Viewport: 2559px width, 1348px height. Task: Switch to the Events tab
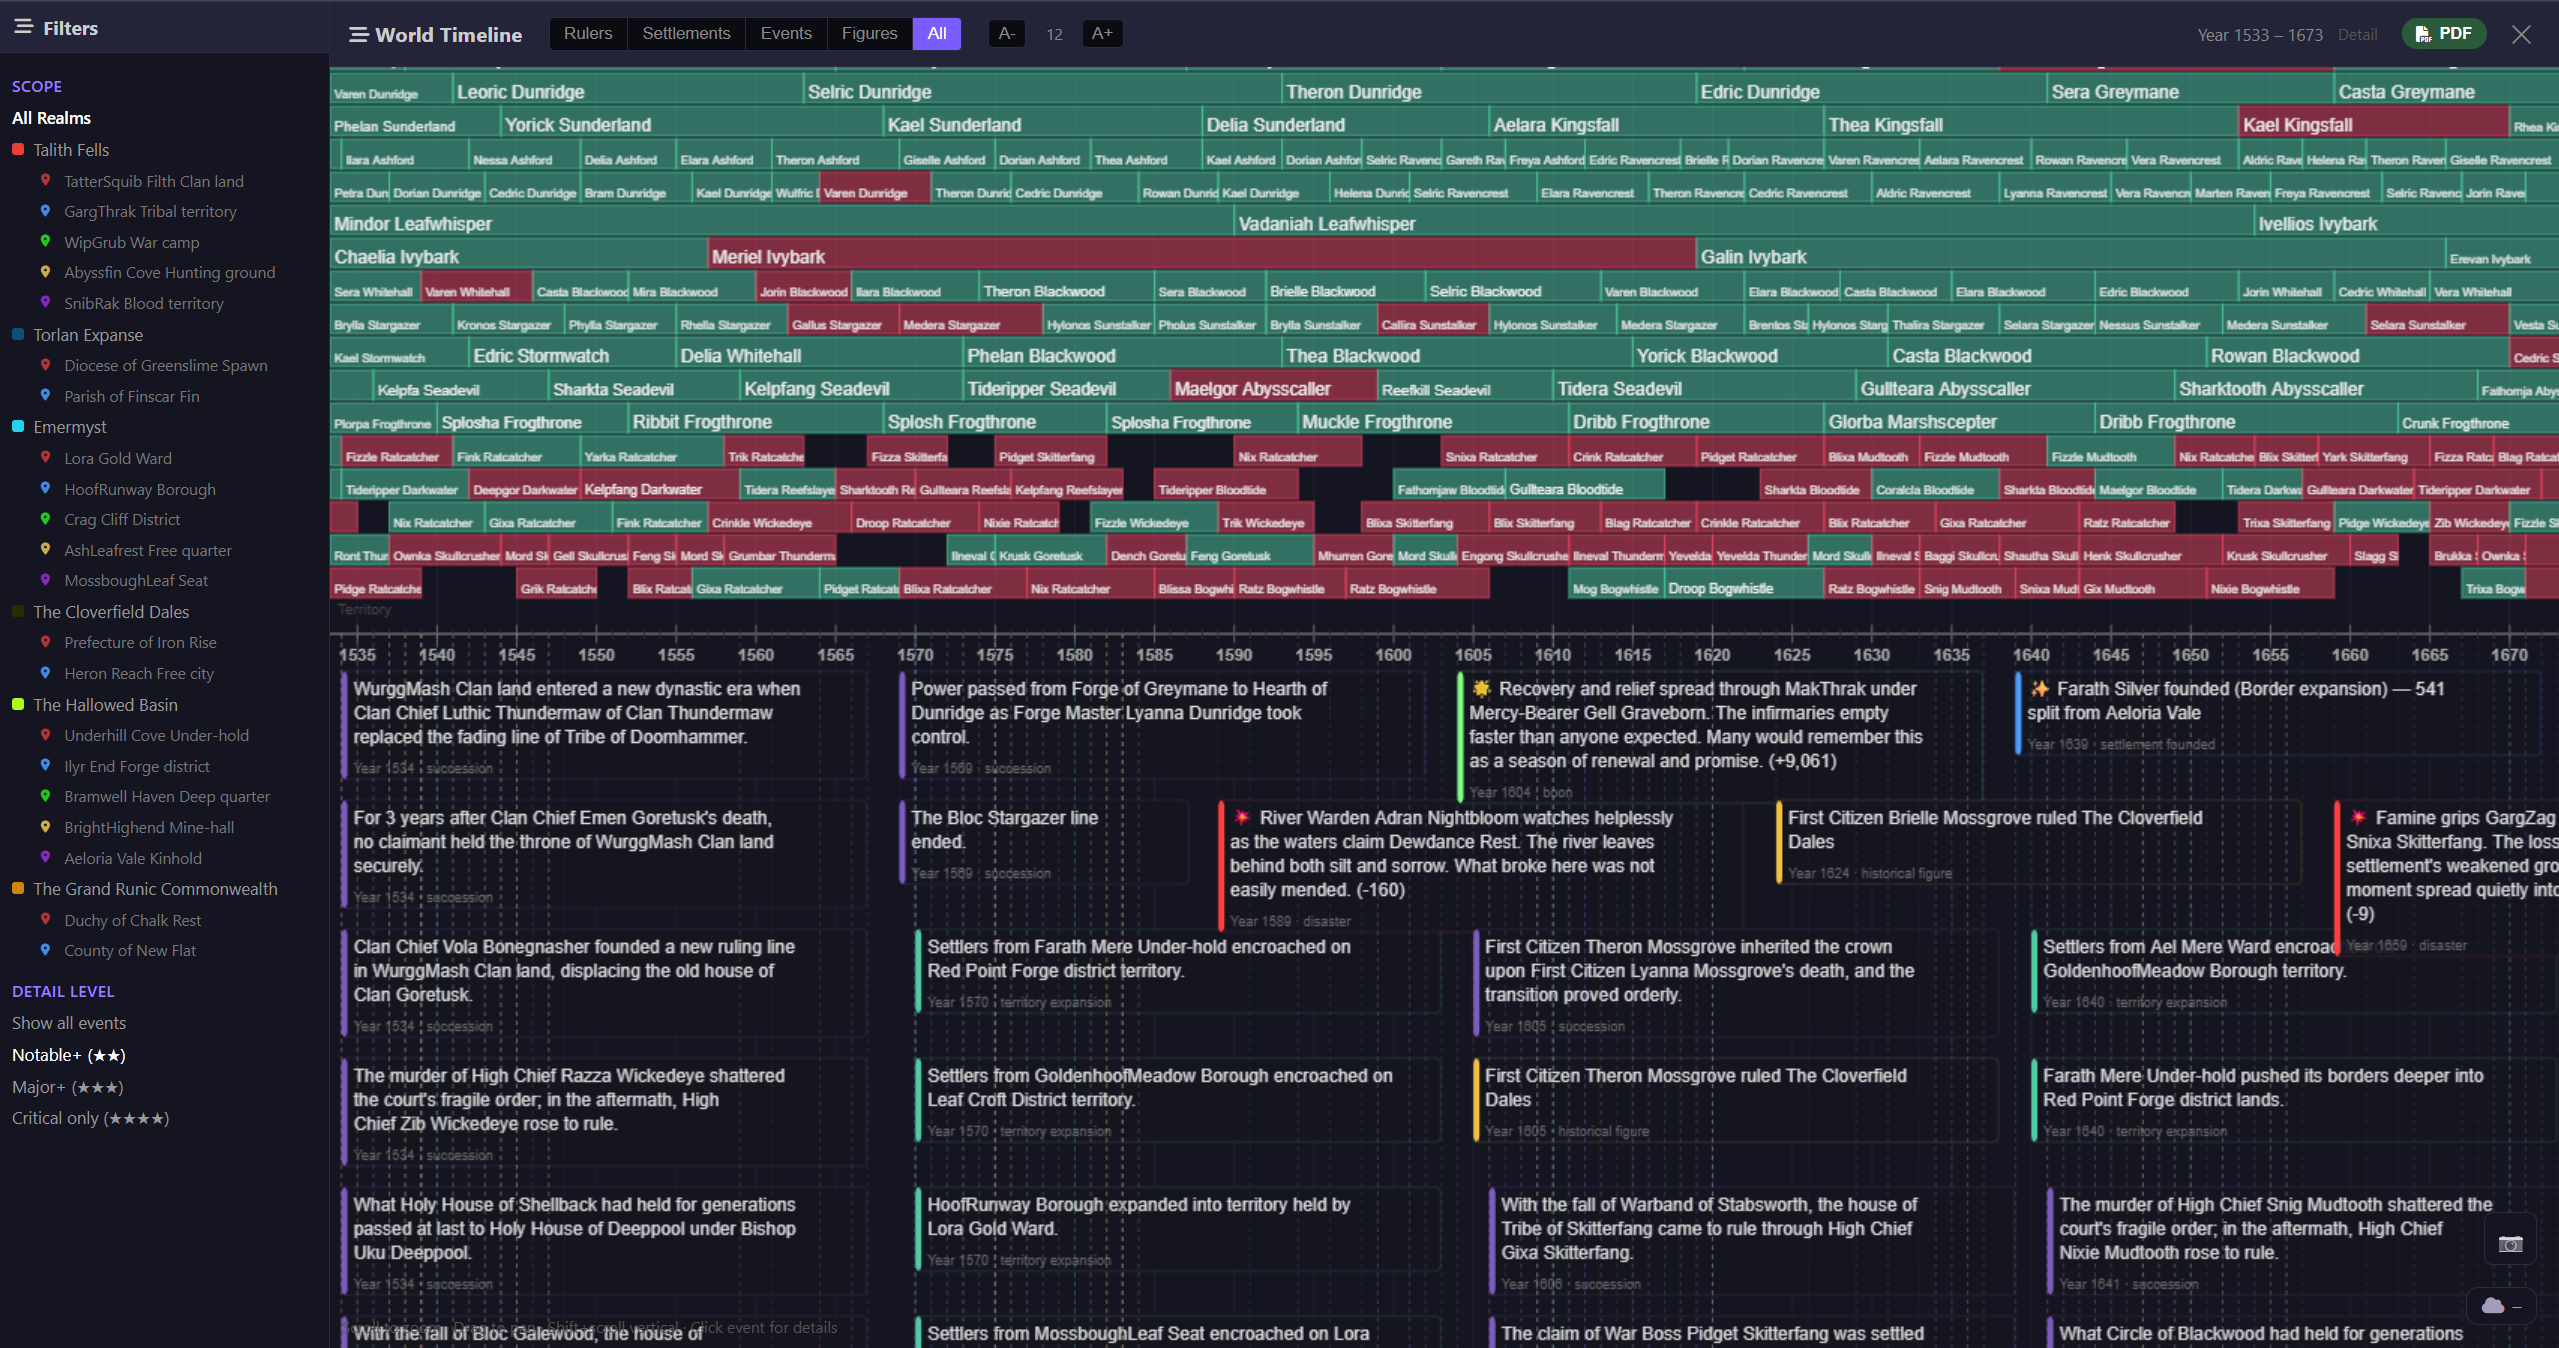coord(786,33)
